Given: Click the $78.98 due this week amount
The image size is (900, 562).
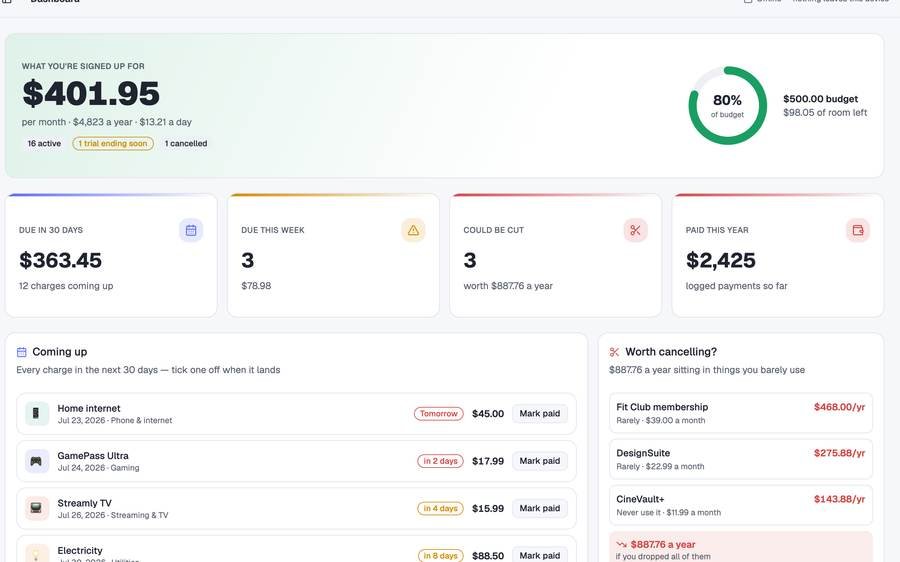Looking at the screenshot, I should coord(256,286).
